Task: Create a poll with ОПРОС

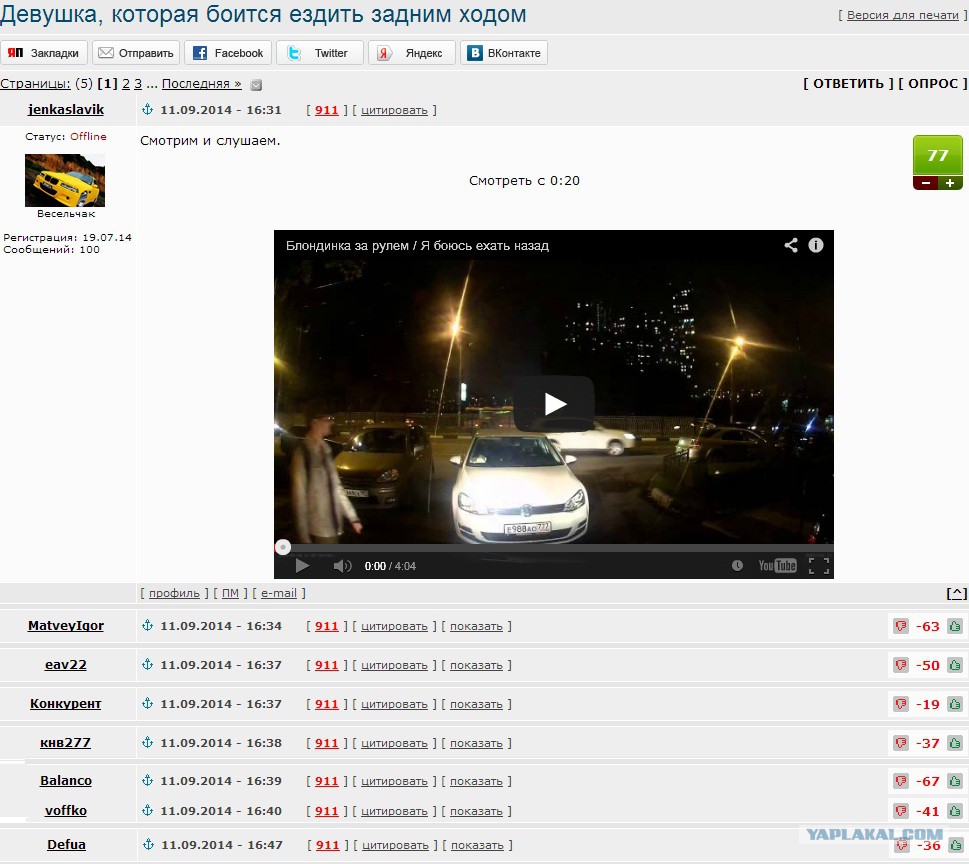Action: (933, 83)
